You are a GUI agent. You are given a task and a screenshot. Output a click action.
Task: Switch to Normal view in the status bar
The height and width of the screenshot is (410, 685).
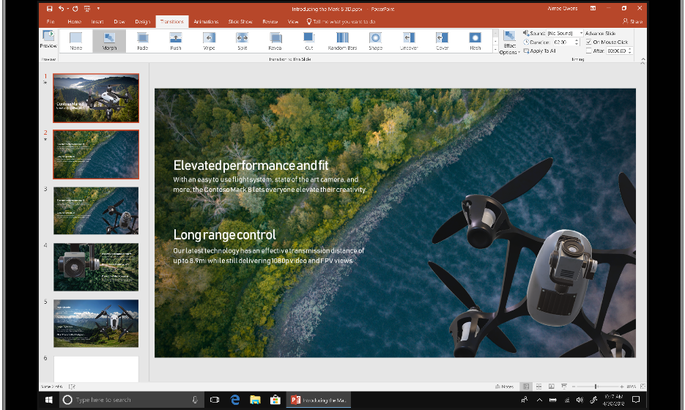point(526,386)
